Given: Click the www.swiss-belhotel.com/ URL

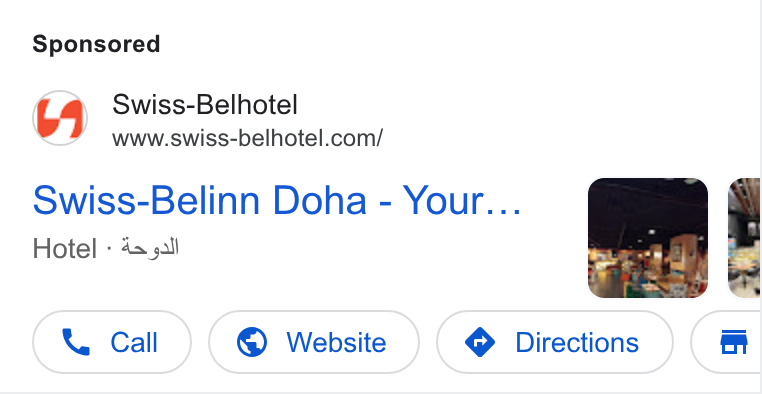Looking at the screenshot, I should pyautogui.click(x=247, y=139).
